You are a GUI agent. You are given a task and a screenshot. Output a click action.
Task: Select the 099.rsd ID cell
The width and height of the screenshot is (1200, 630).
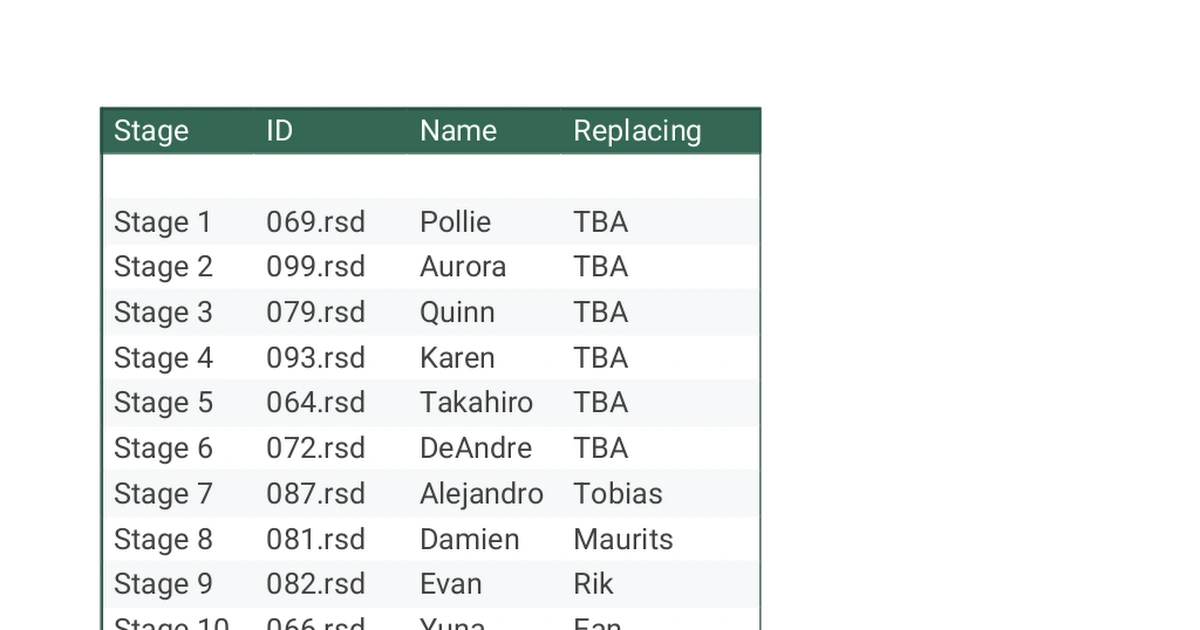click(315, 267)
